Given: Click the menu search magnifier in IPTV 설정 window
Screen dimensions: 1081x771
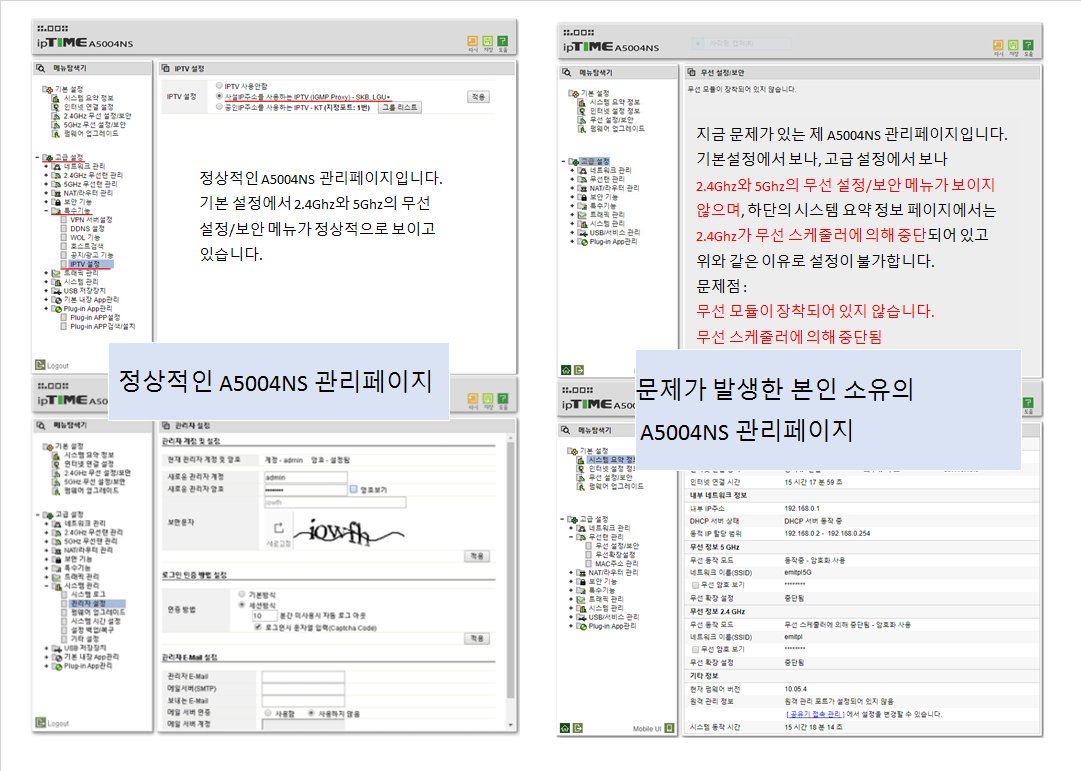Looking at the screenshot, I should [x=41, y=68].
